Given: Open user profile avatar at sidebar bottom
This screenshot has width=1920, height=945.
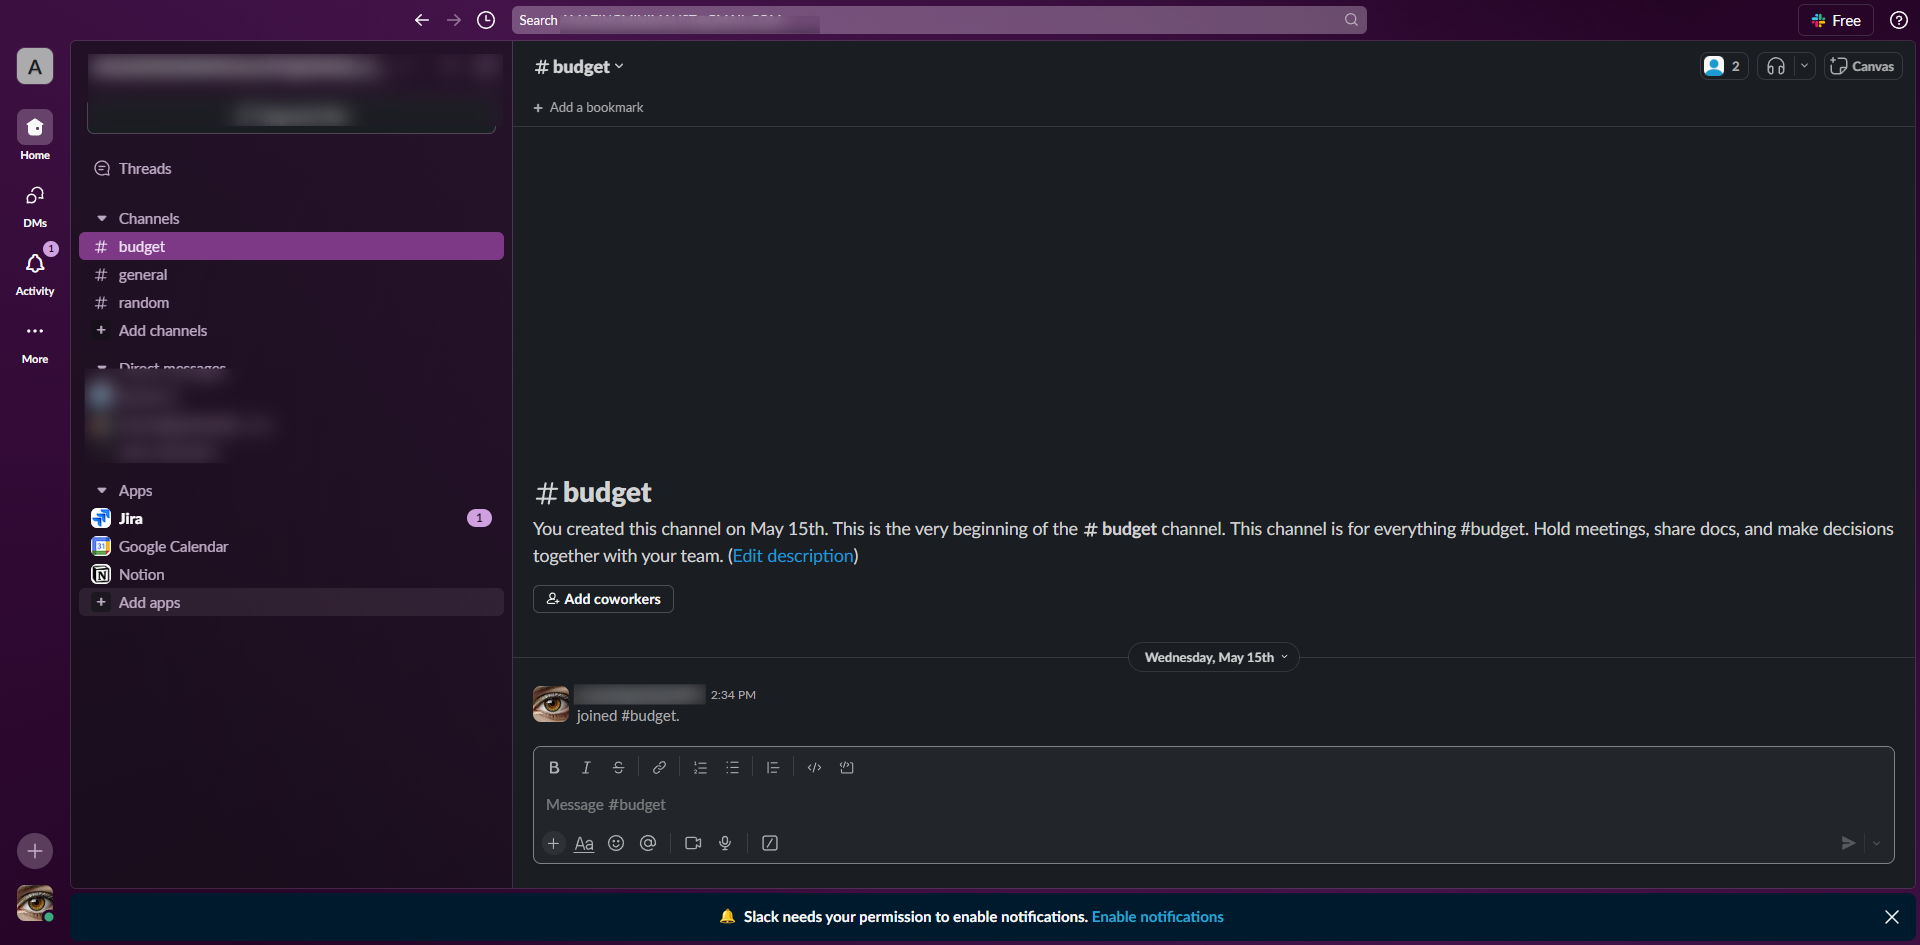Looking at the screenshot, I should click(x=35, y=903).
